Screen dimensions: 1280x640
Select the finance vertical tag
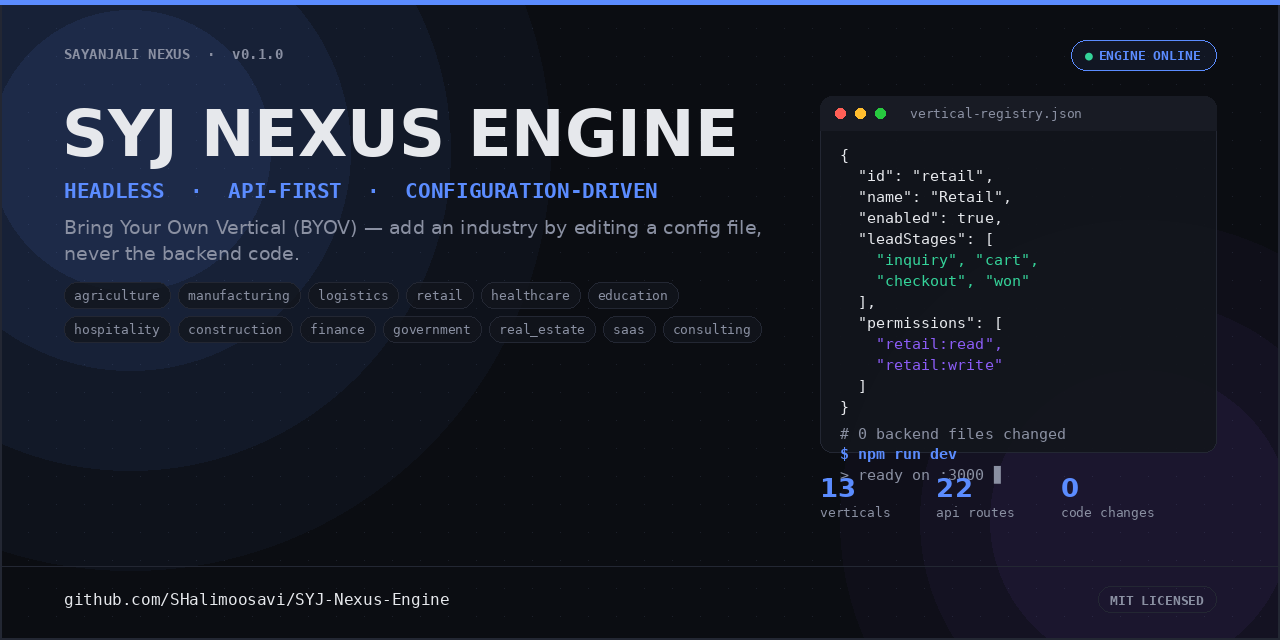[338, 330]
